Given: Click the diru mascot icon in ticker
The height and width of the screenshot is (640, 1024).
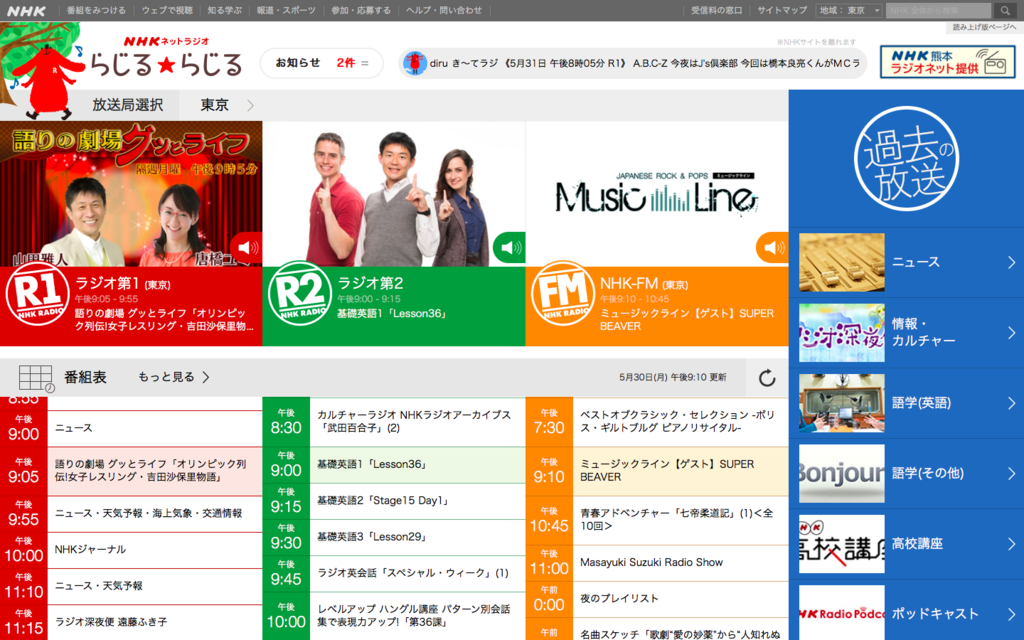Looking at the screenshot, I should click(414, 63).
